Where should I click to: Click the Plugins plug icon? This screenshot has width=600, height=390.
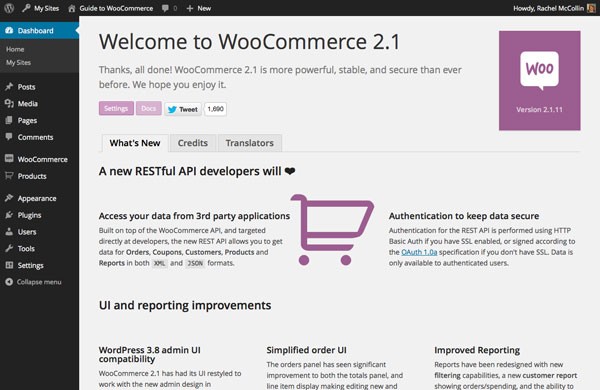pos(9,215)
